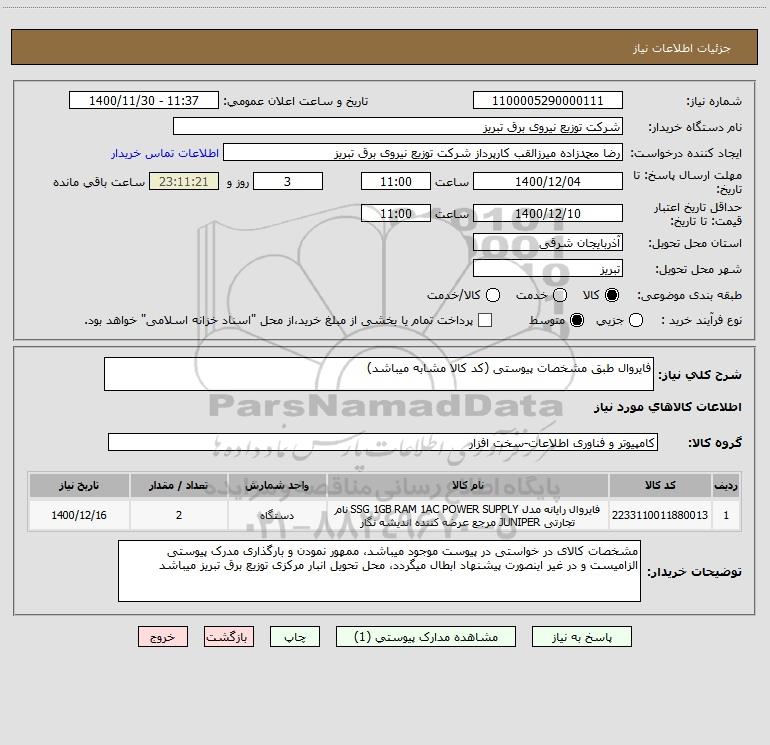Viewport: 770px width, 745px height.
Task: Click row number 1 cell
Action: coord(726,515)
